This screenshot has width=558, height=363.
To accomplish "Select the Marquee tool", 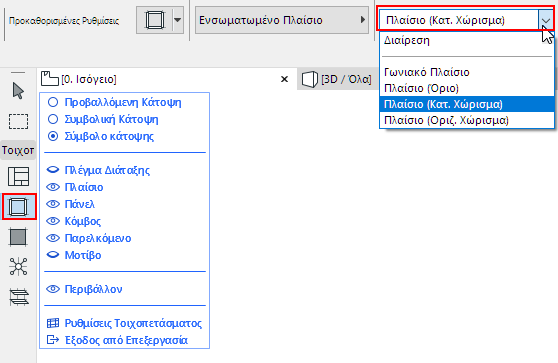I will click(x=18, y=121).
